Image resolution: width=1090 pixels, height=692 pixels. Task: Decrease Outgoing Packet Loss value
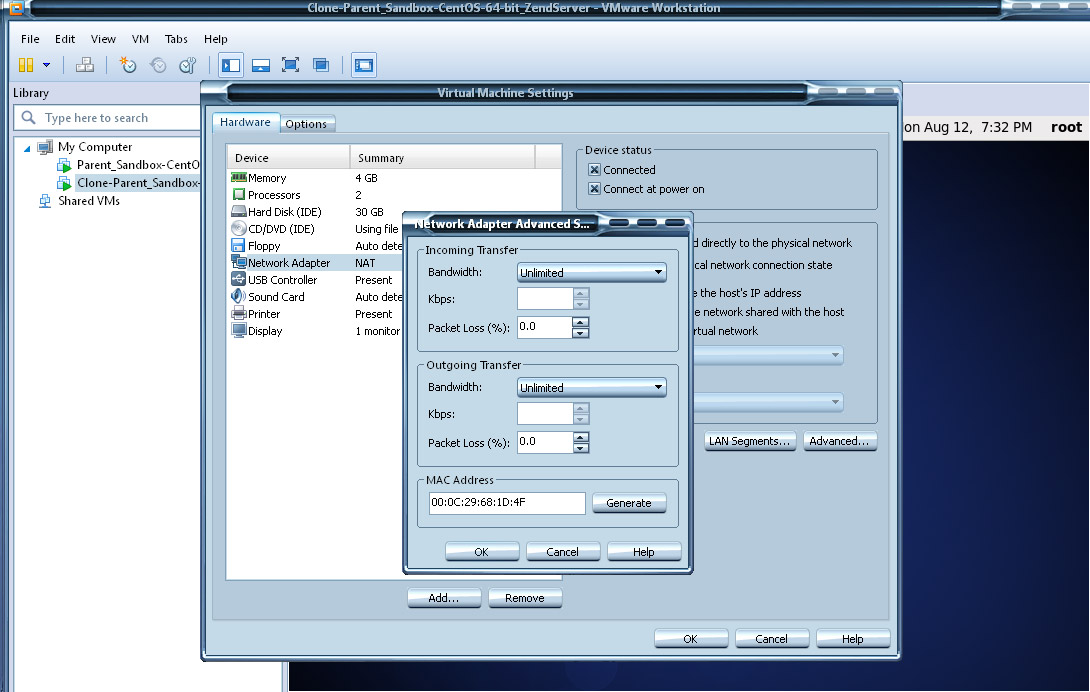coord(581,448)
